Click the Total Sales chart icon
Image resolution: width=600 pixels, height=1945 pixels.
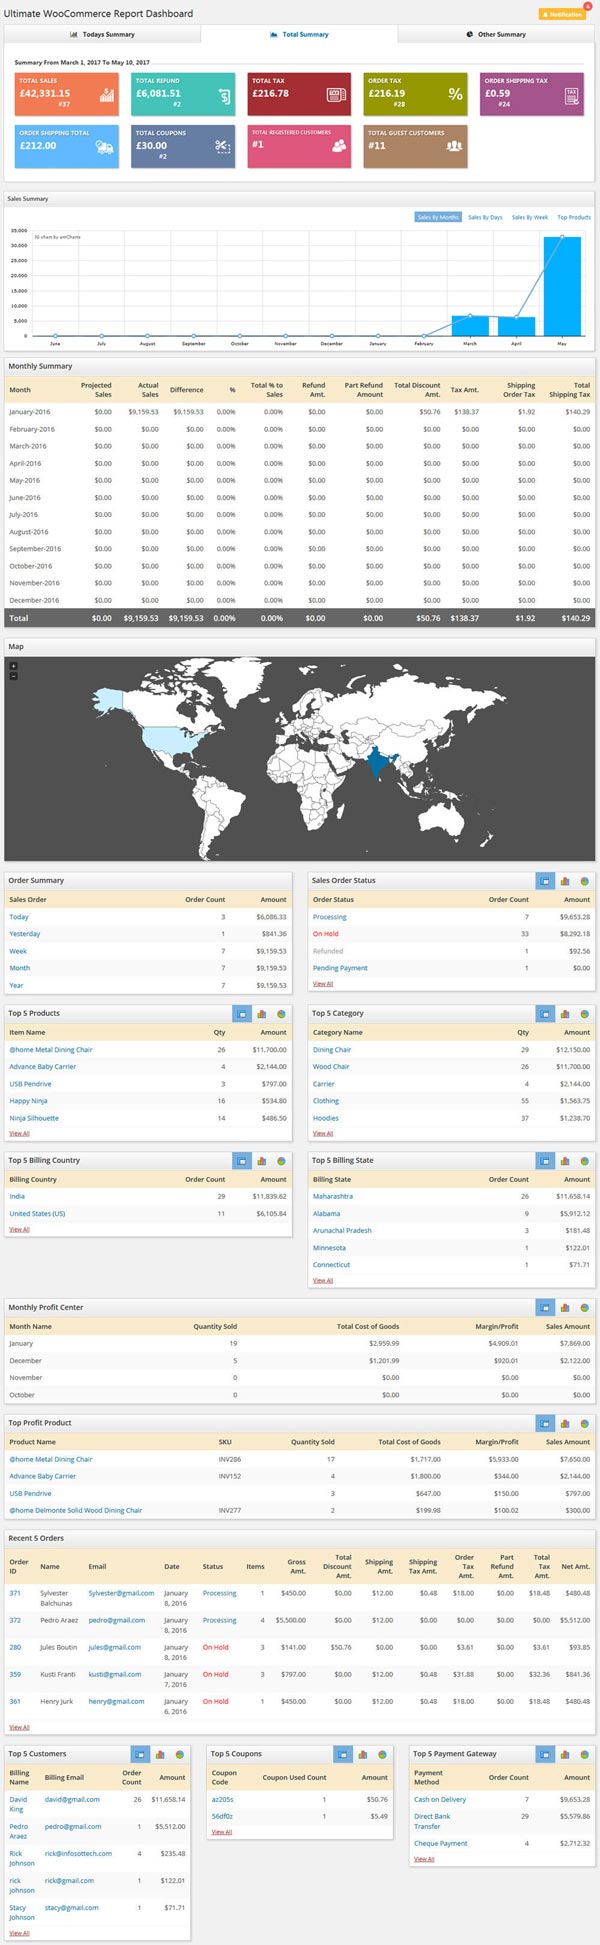click(106, 96)
